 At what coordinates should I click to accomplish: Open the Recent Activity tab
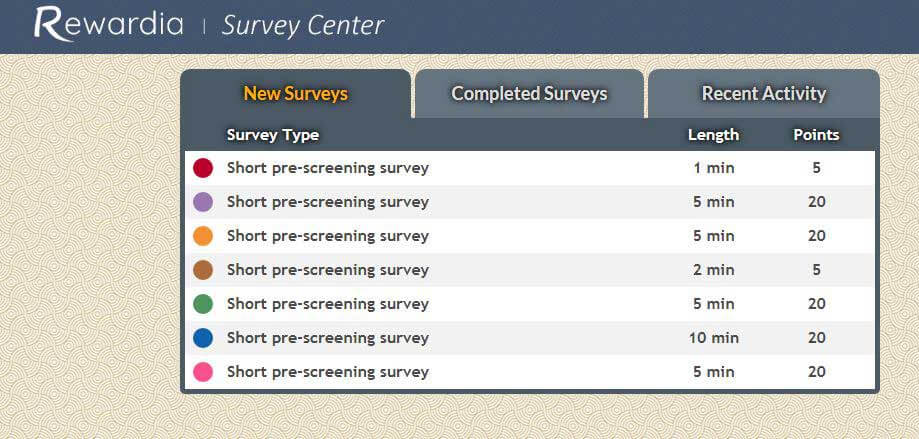pos(764,94)
